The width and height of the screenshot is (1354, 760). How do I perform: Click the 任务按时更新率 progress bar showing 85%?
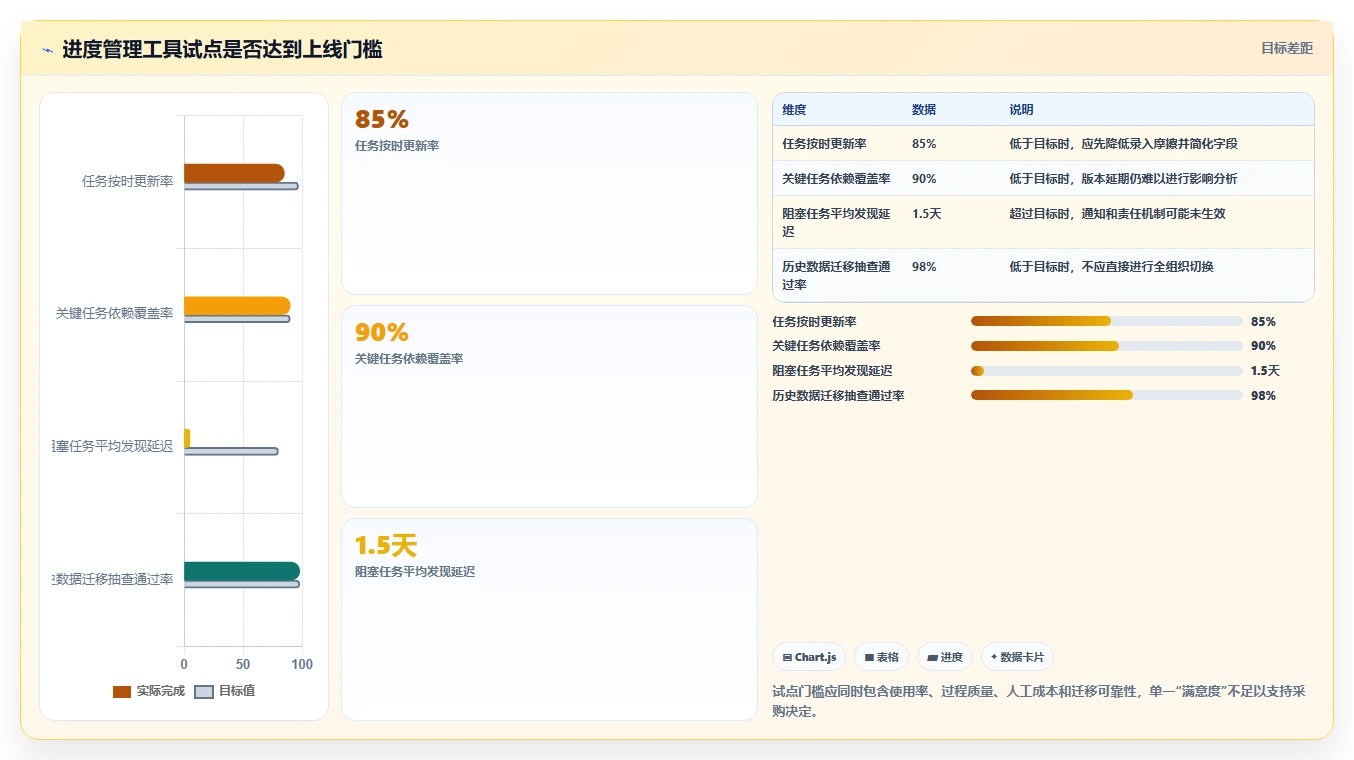1106,321
